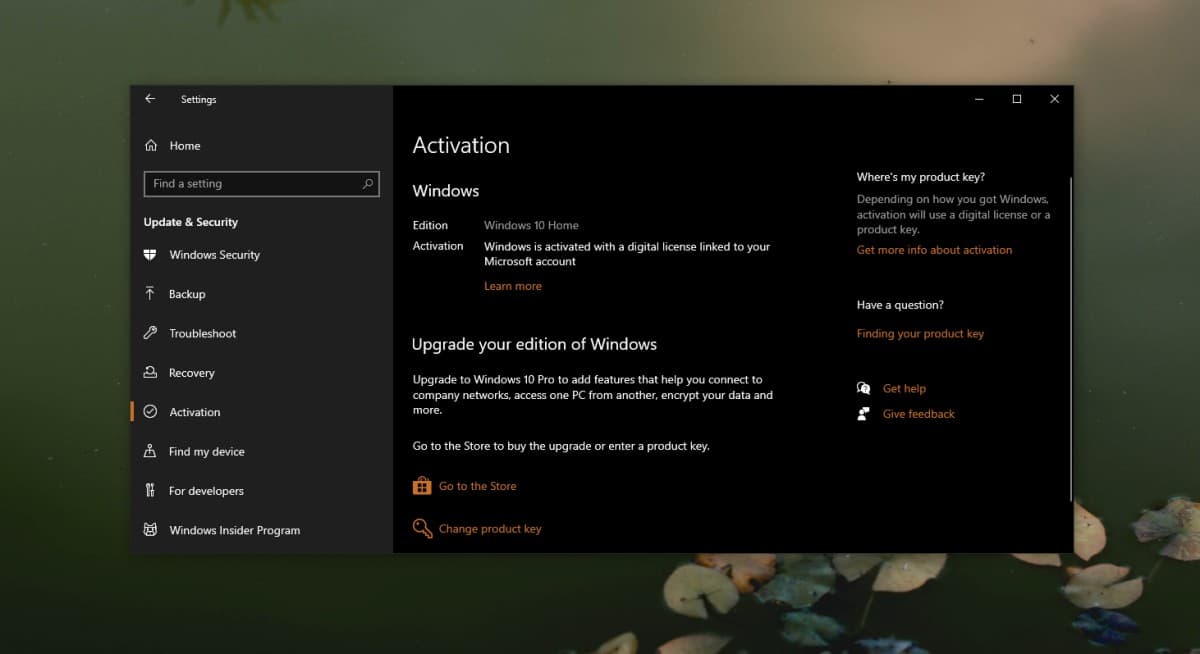Follow the Learn more link
Image resolution: width=1200 pixels, height=654 pixels.
click(x=513, y=286)
